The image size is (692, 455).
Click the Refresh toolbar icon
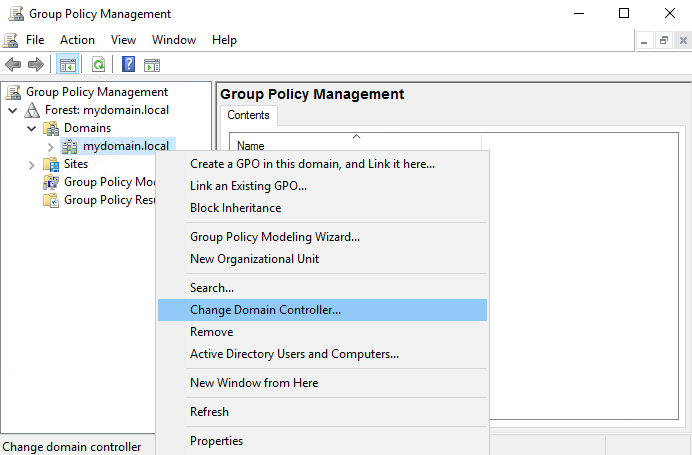(x=98, y=65)
